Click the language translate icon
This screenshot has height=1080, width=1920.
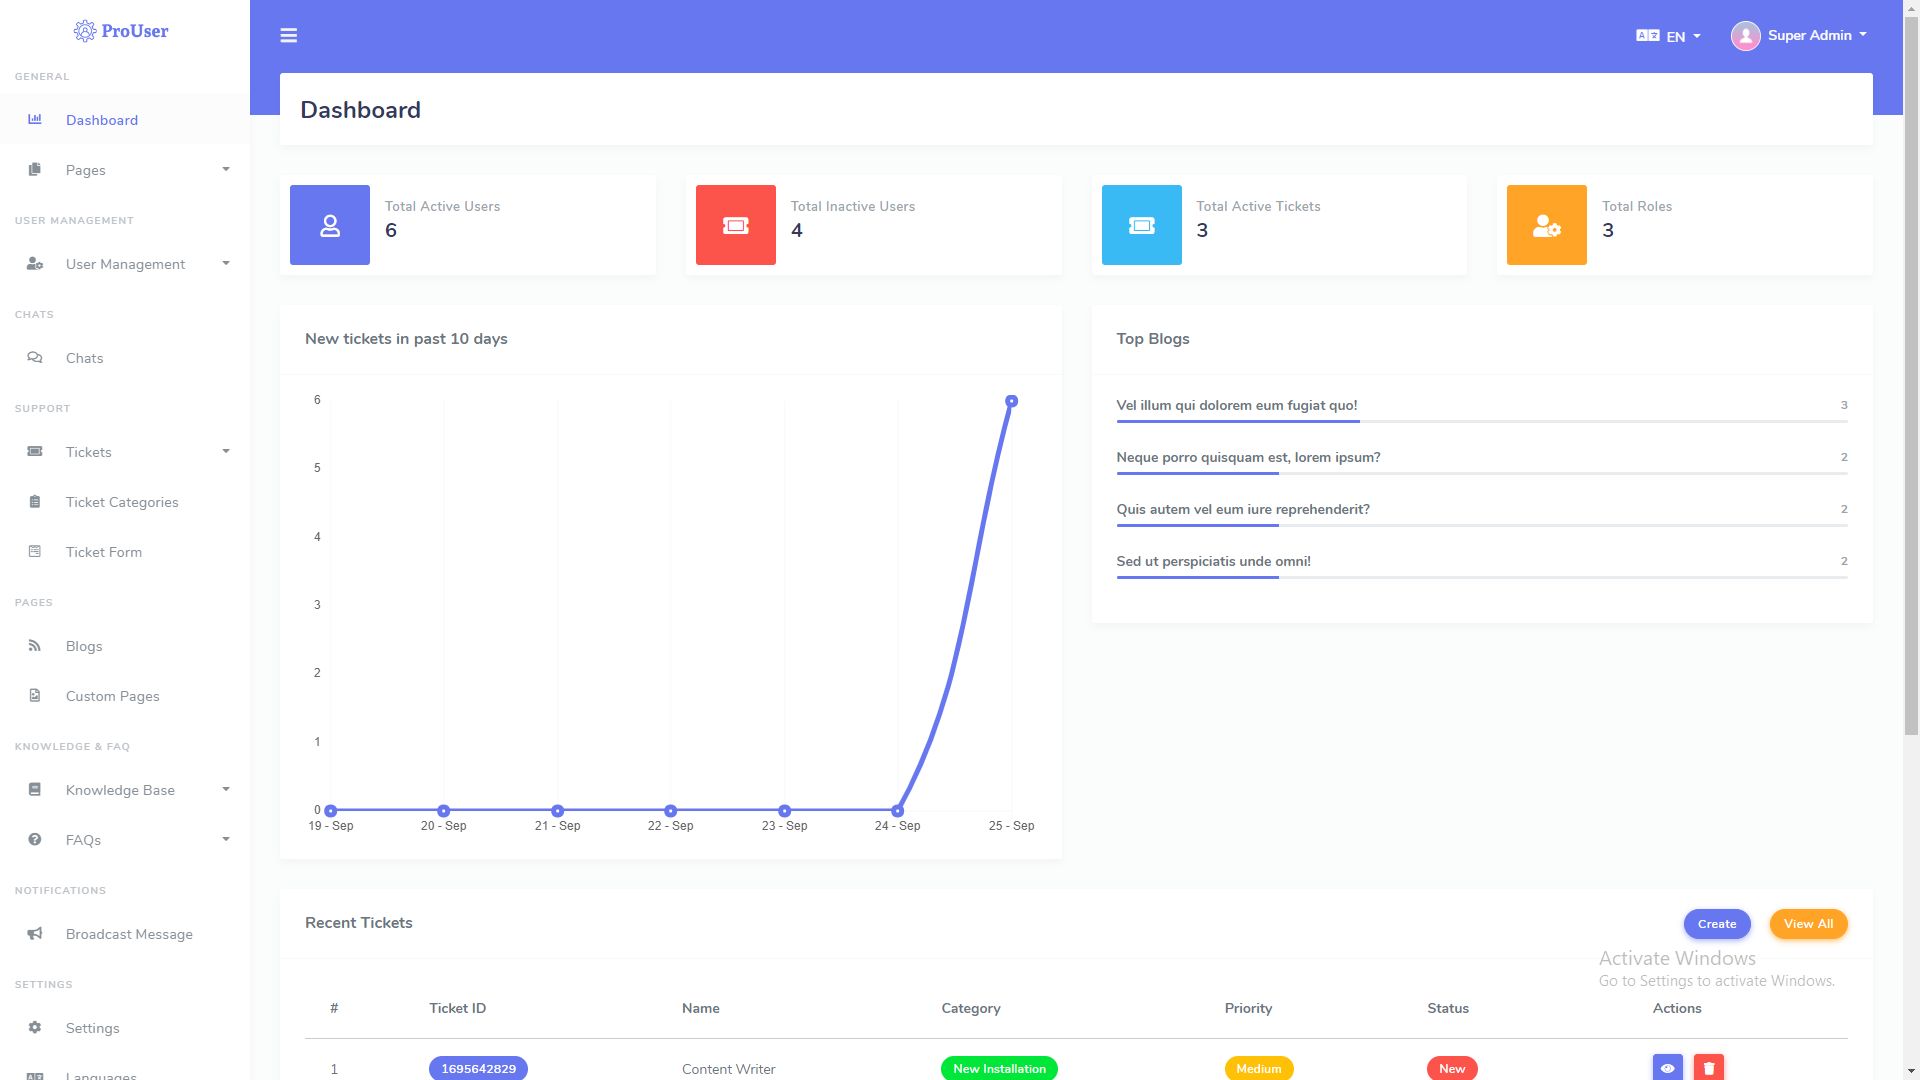tap(1647, 35)
